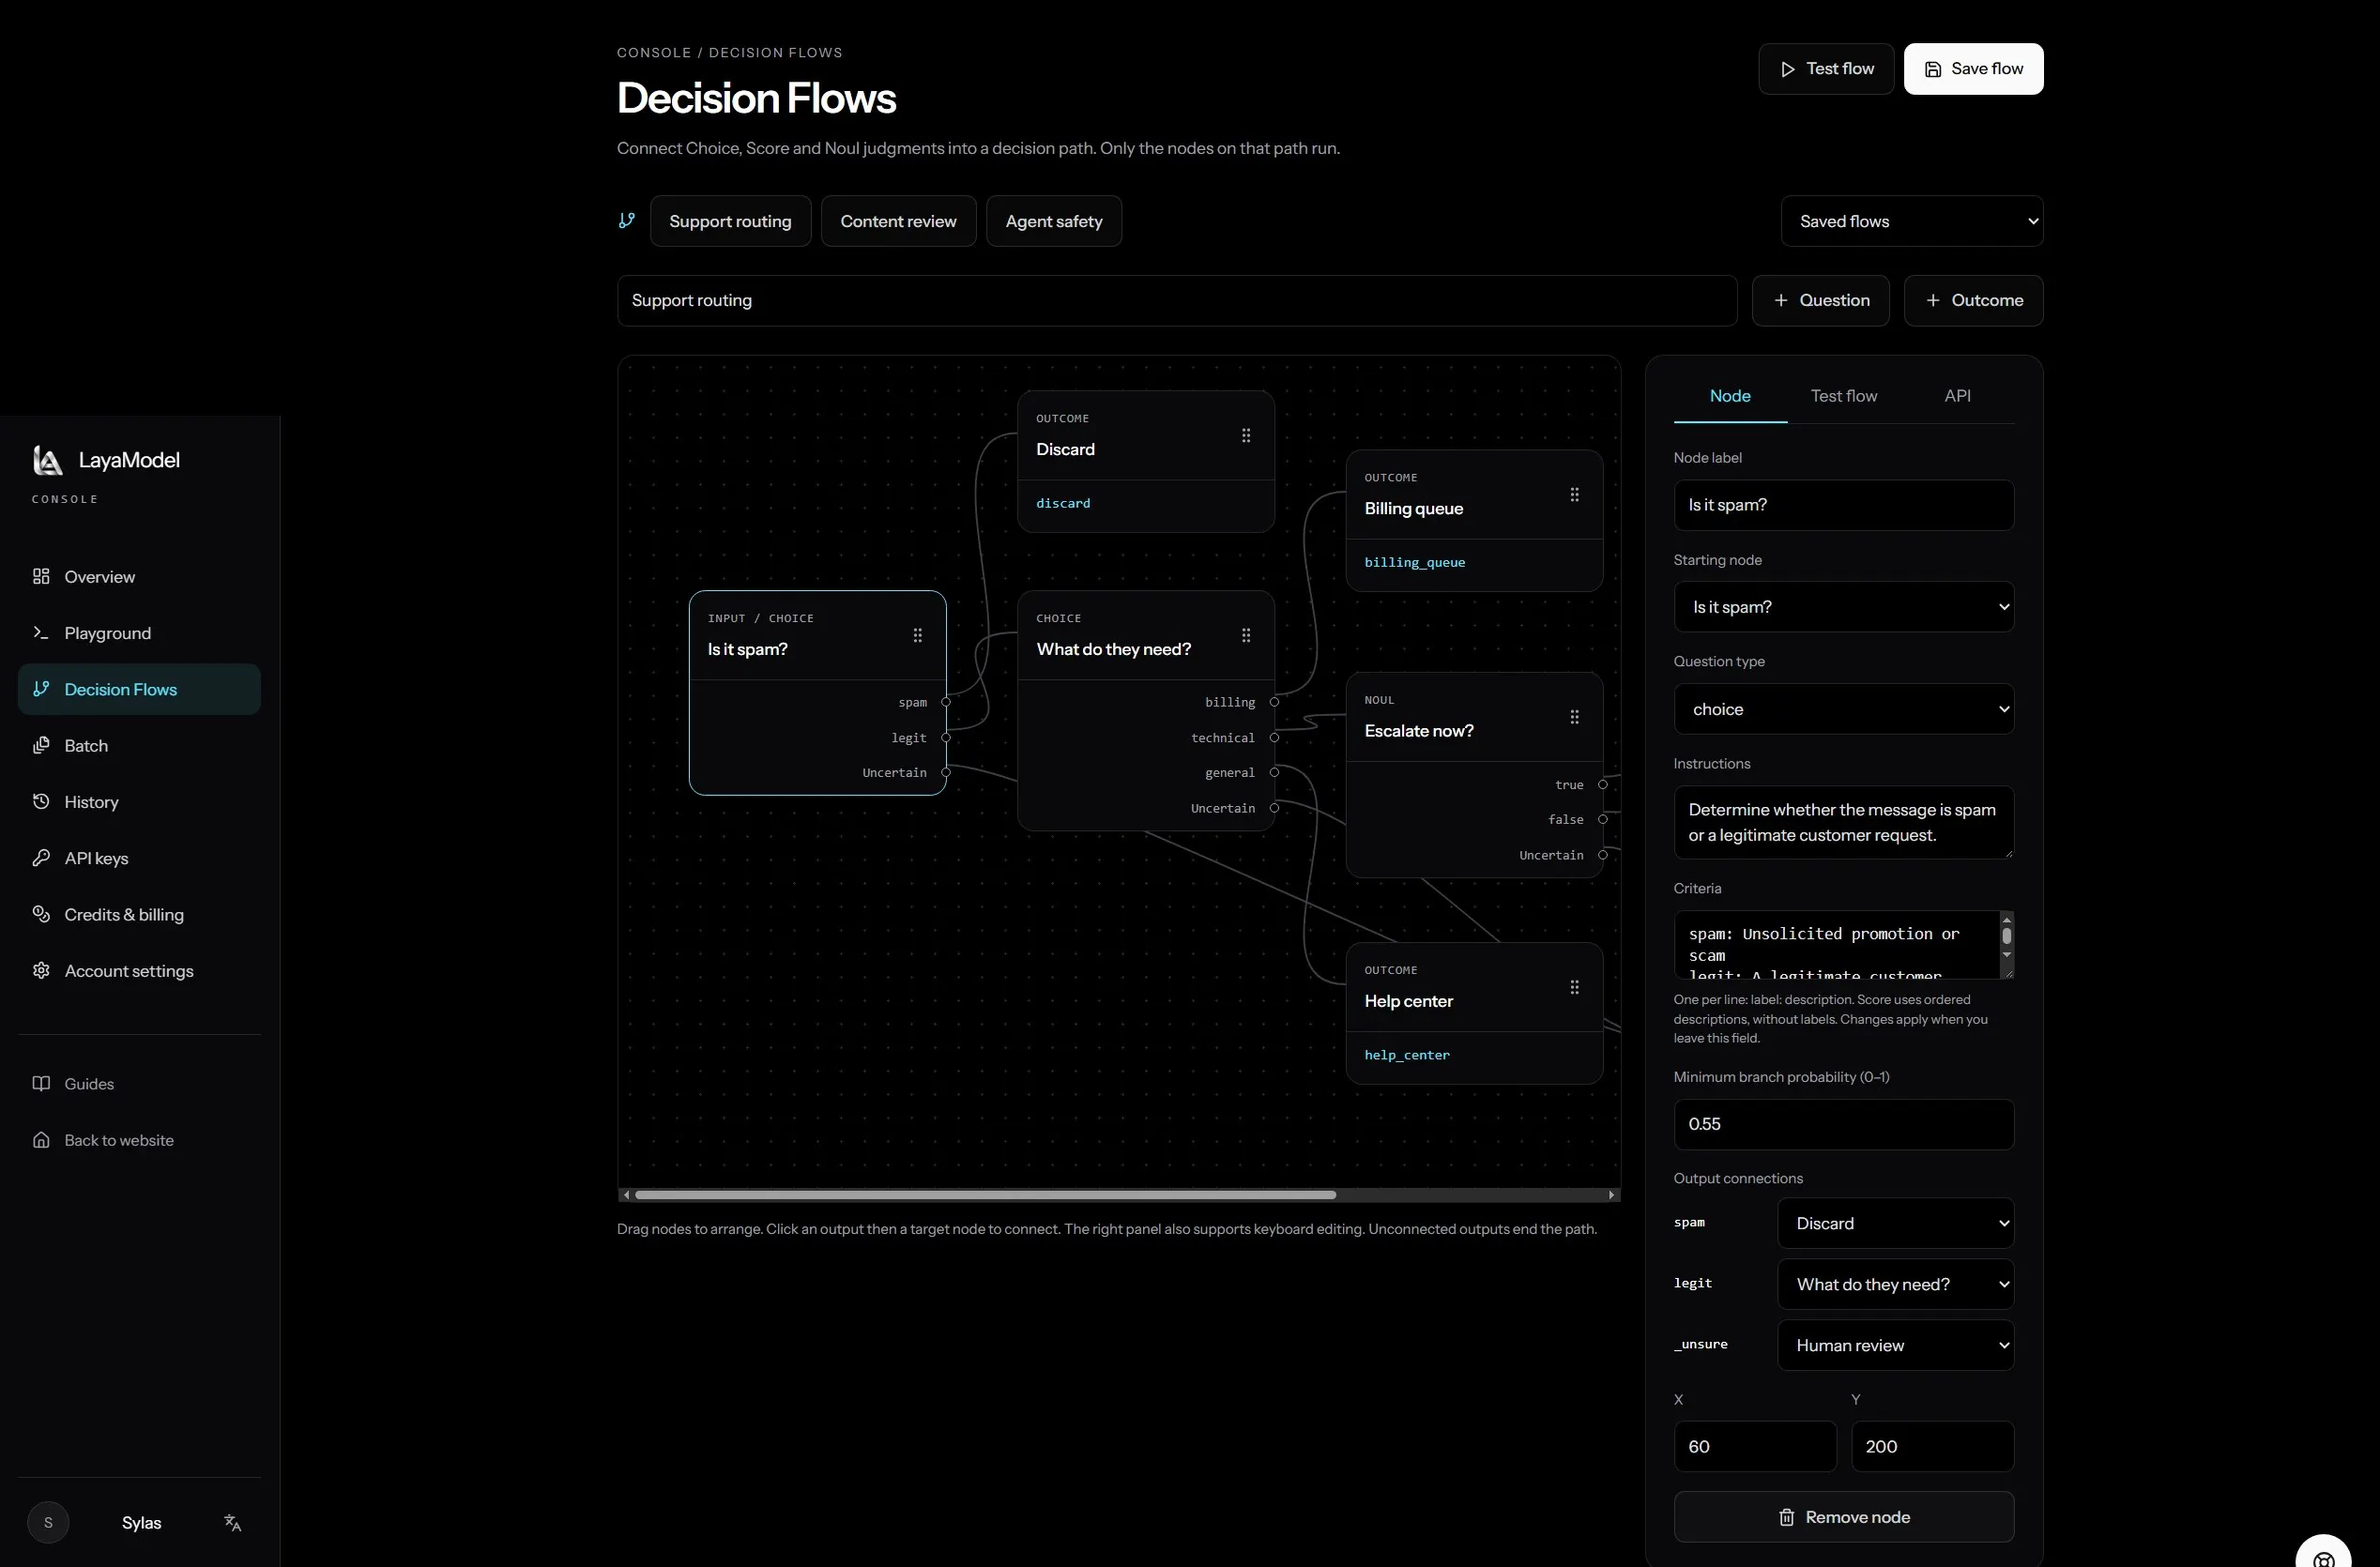Open History in the sidebar

(x=139, y=802)
